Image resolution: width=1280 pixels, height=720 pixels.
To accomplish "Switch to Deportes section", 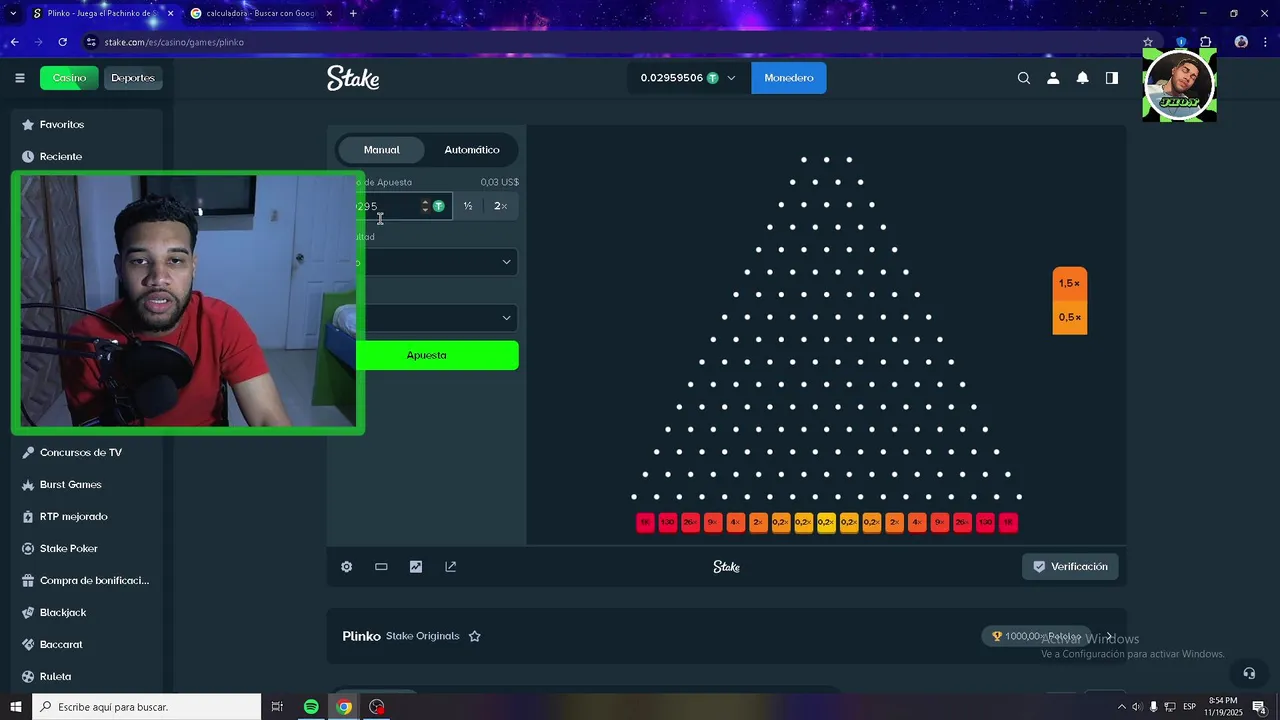I will (133, 78).
